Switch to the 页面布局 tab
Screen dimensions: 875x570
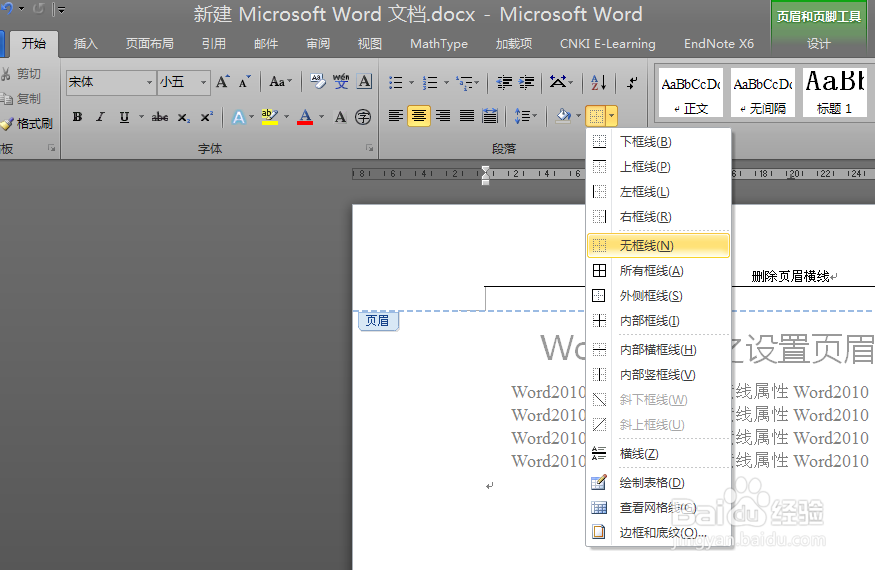click(150, 44)
